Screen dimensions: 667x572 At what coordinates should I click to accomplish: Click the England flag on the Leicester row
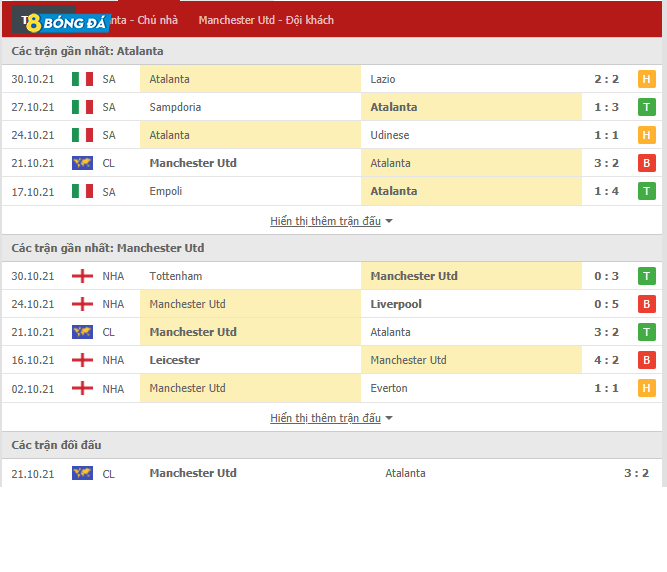tap(82, 360)
